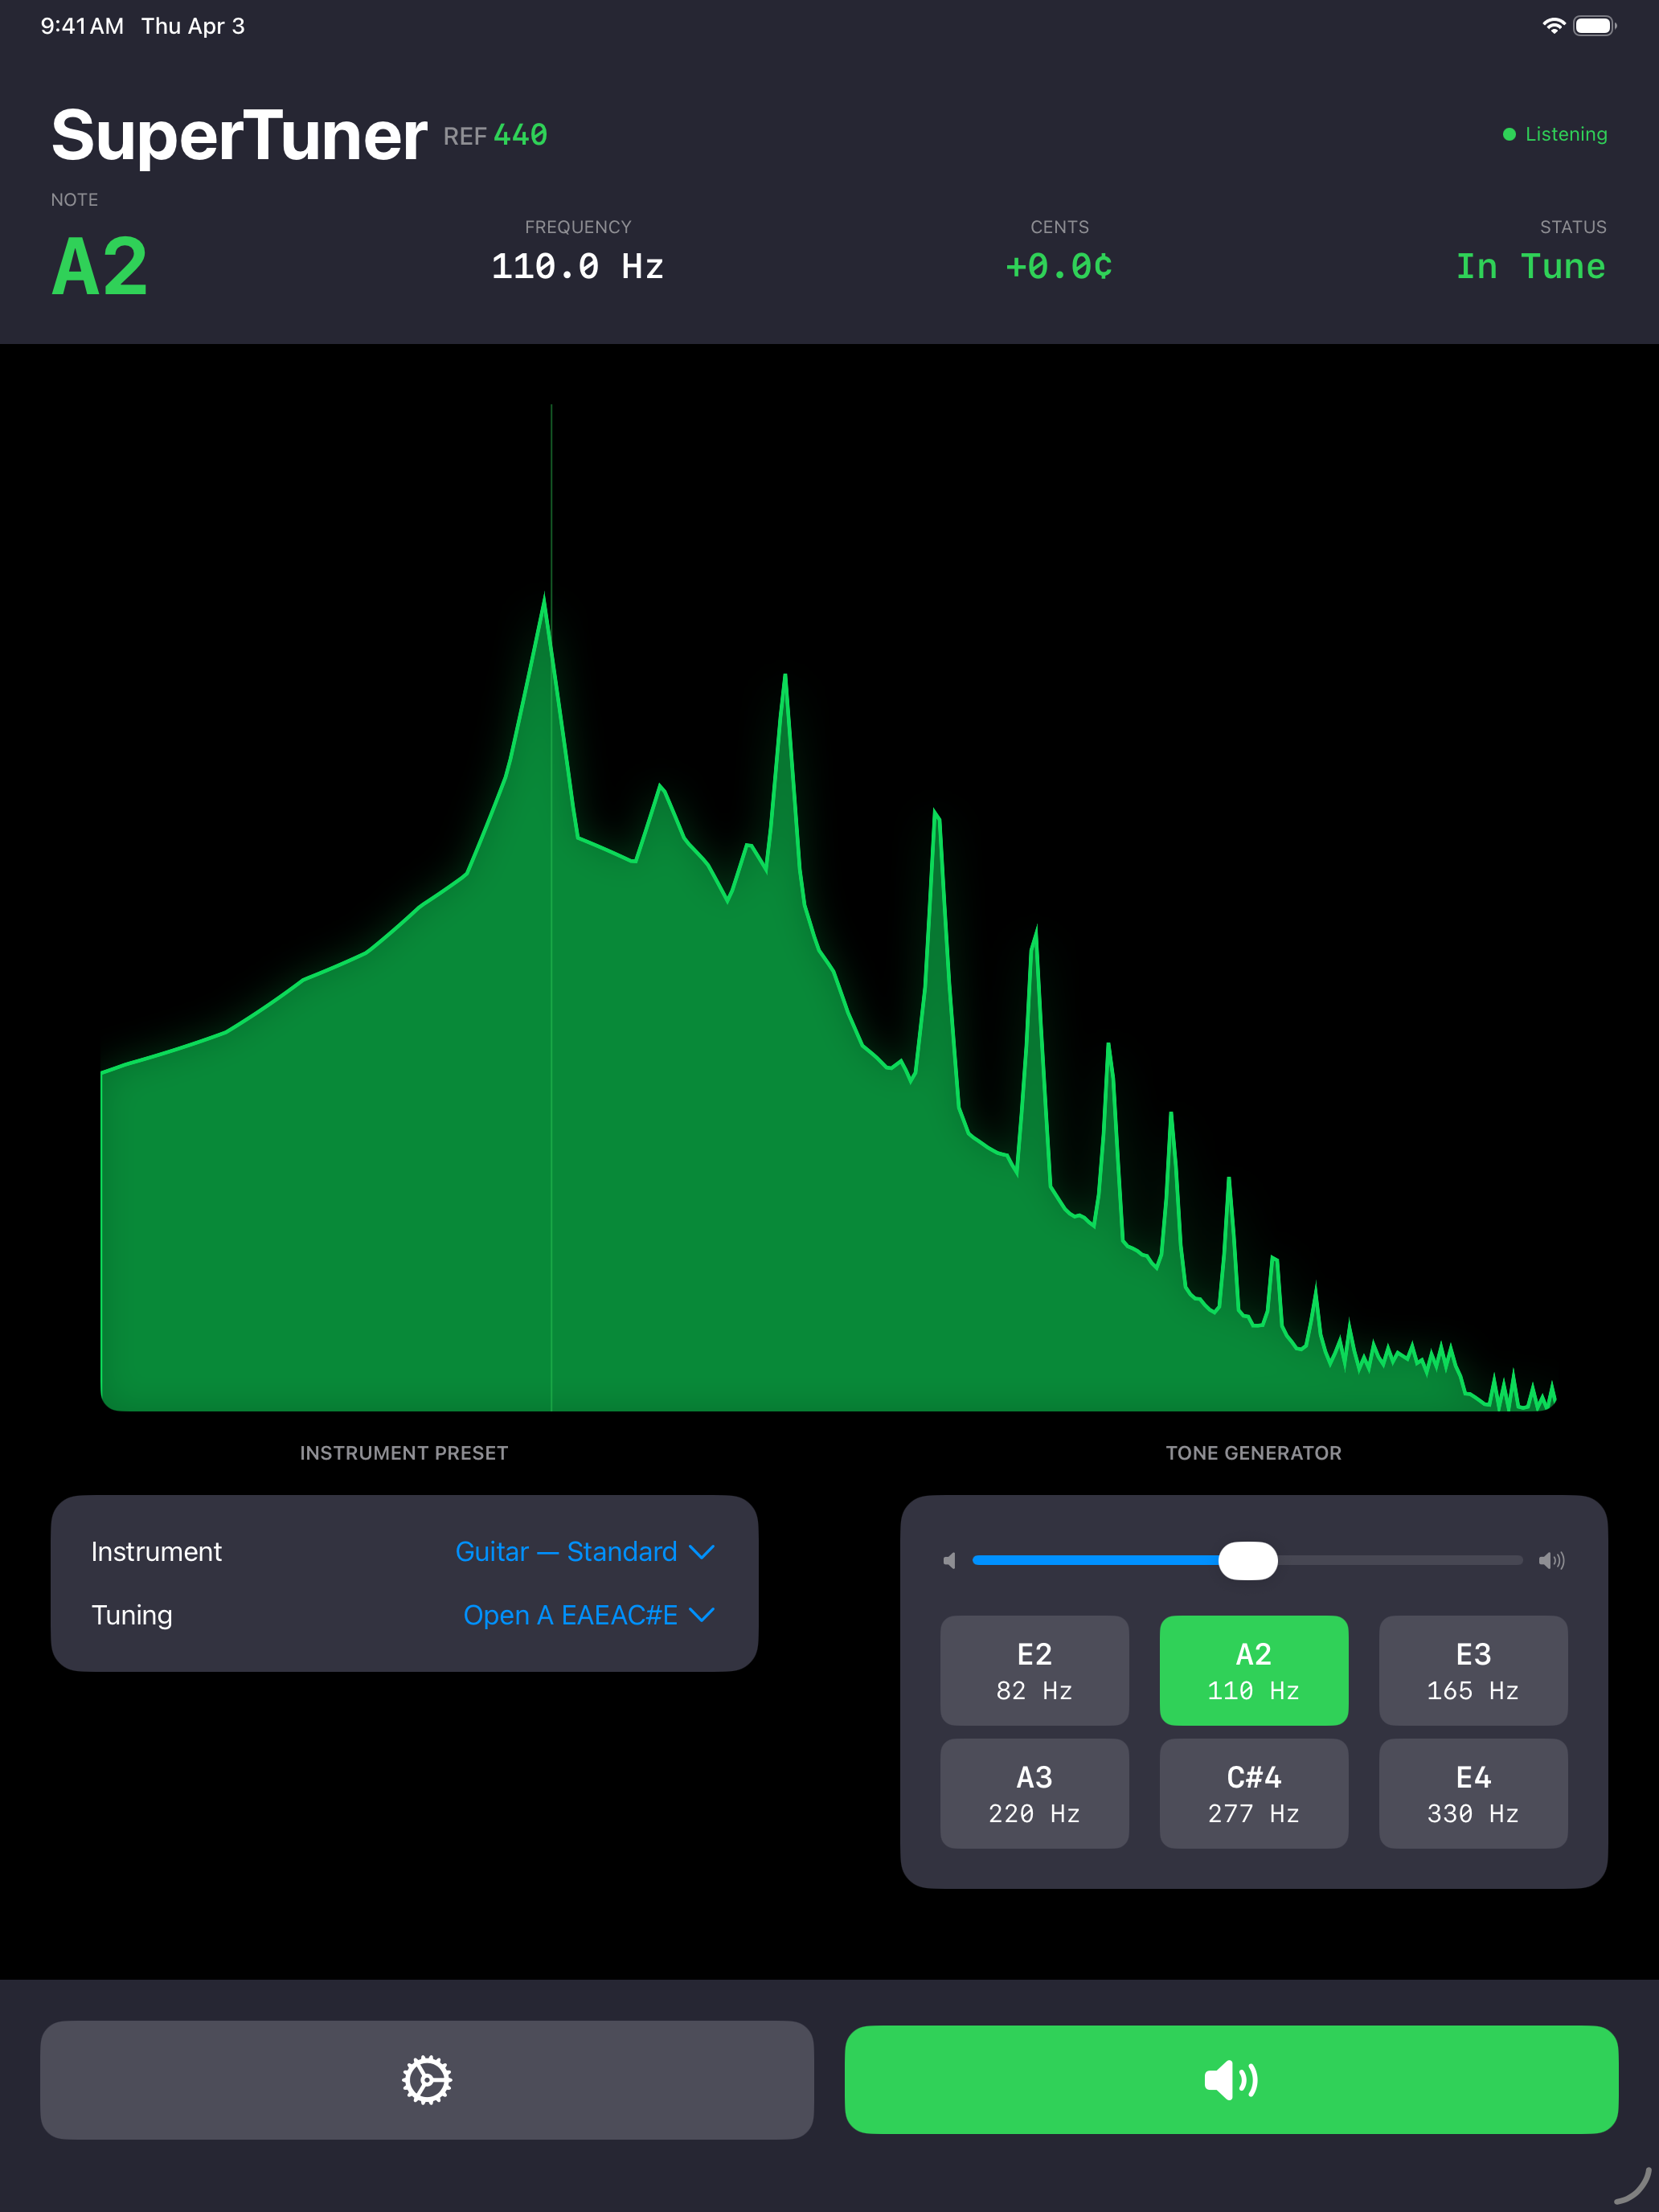Tap the SuperTuner app title
This screenshot has width=1659, height=2212.
point(239,135)
